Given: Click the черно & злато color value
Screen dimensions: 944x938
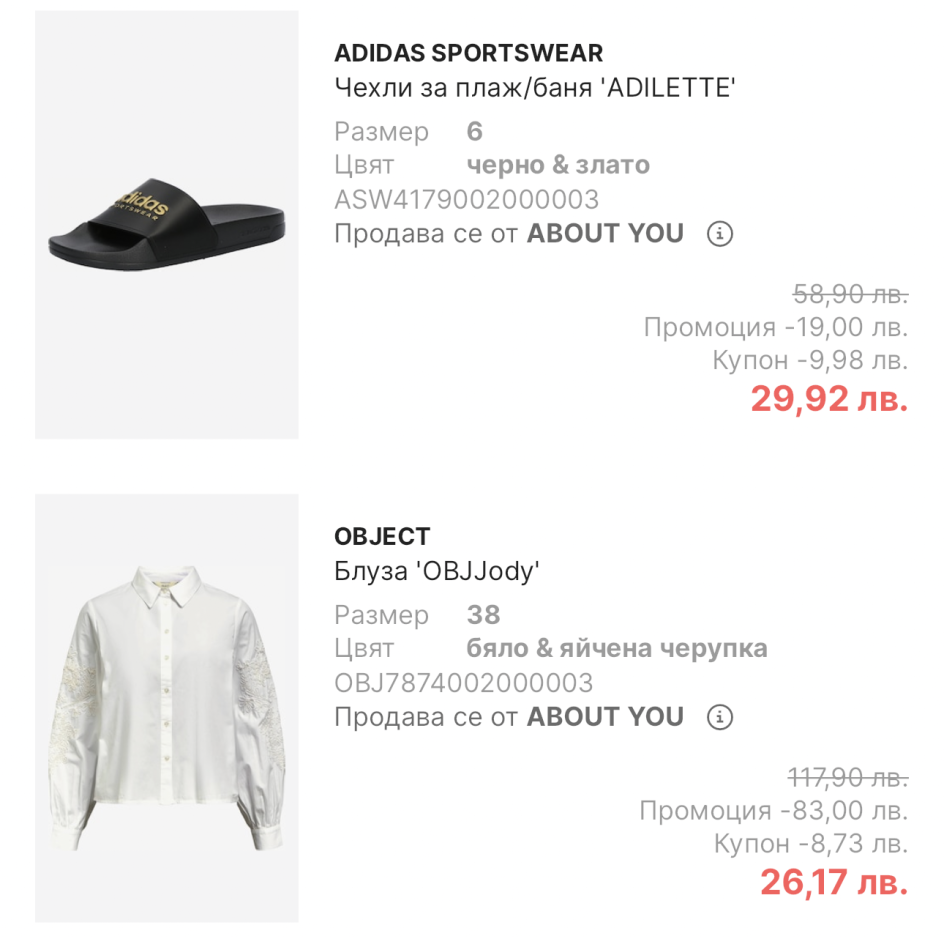Looking at the screenshot, I should 558,165.
